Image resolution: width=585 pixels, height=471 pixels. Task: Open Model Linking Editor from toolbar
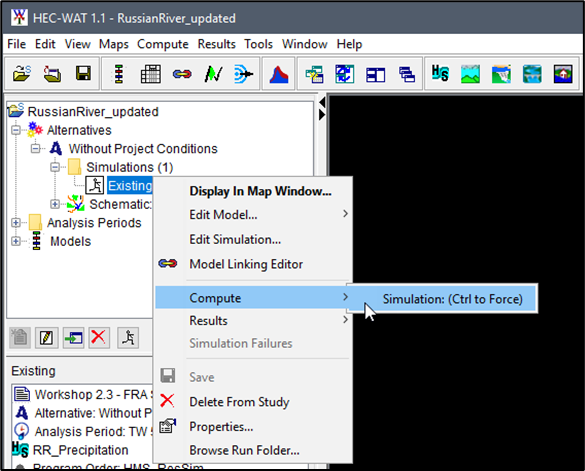pos(182,74)
